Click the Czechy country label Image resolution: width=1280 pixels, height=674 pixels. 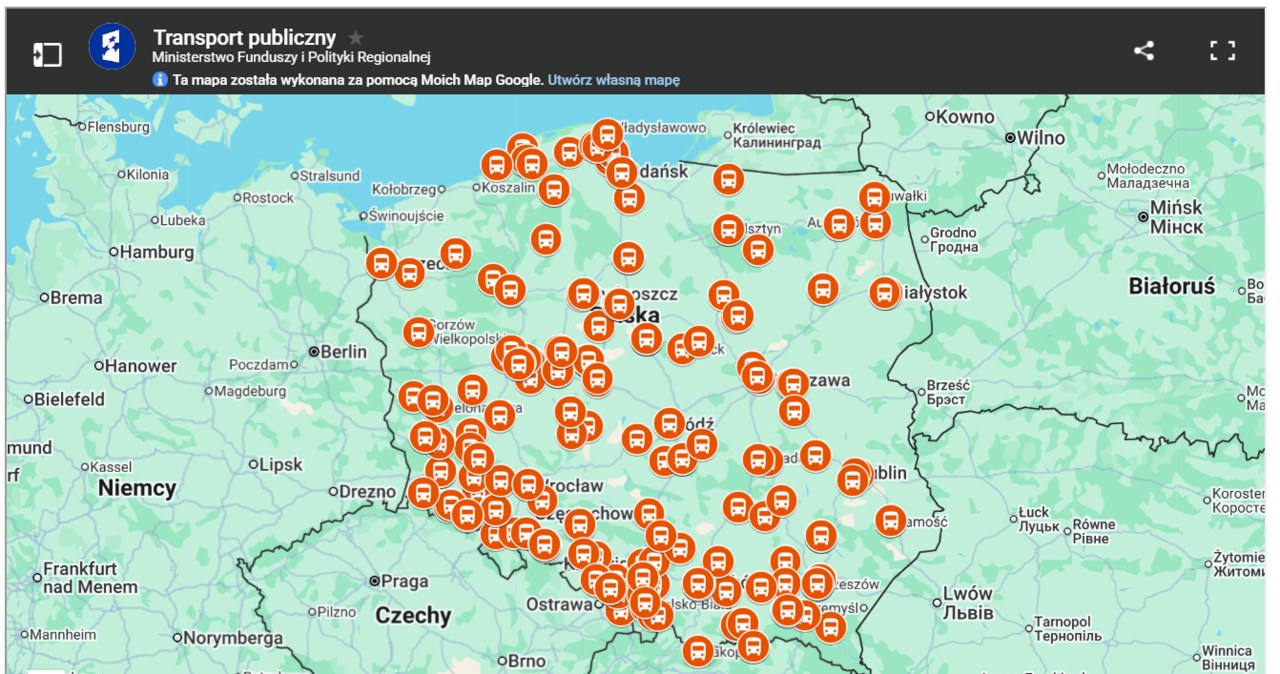click(413, 615)
